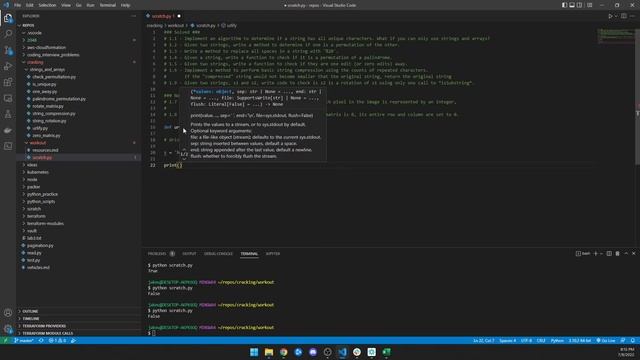Viewport: 640px width, 360px height.
Task: Split the terminal panel
Action: 609,253
